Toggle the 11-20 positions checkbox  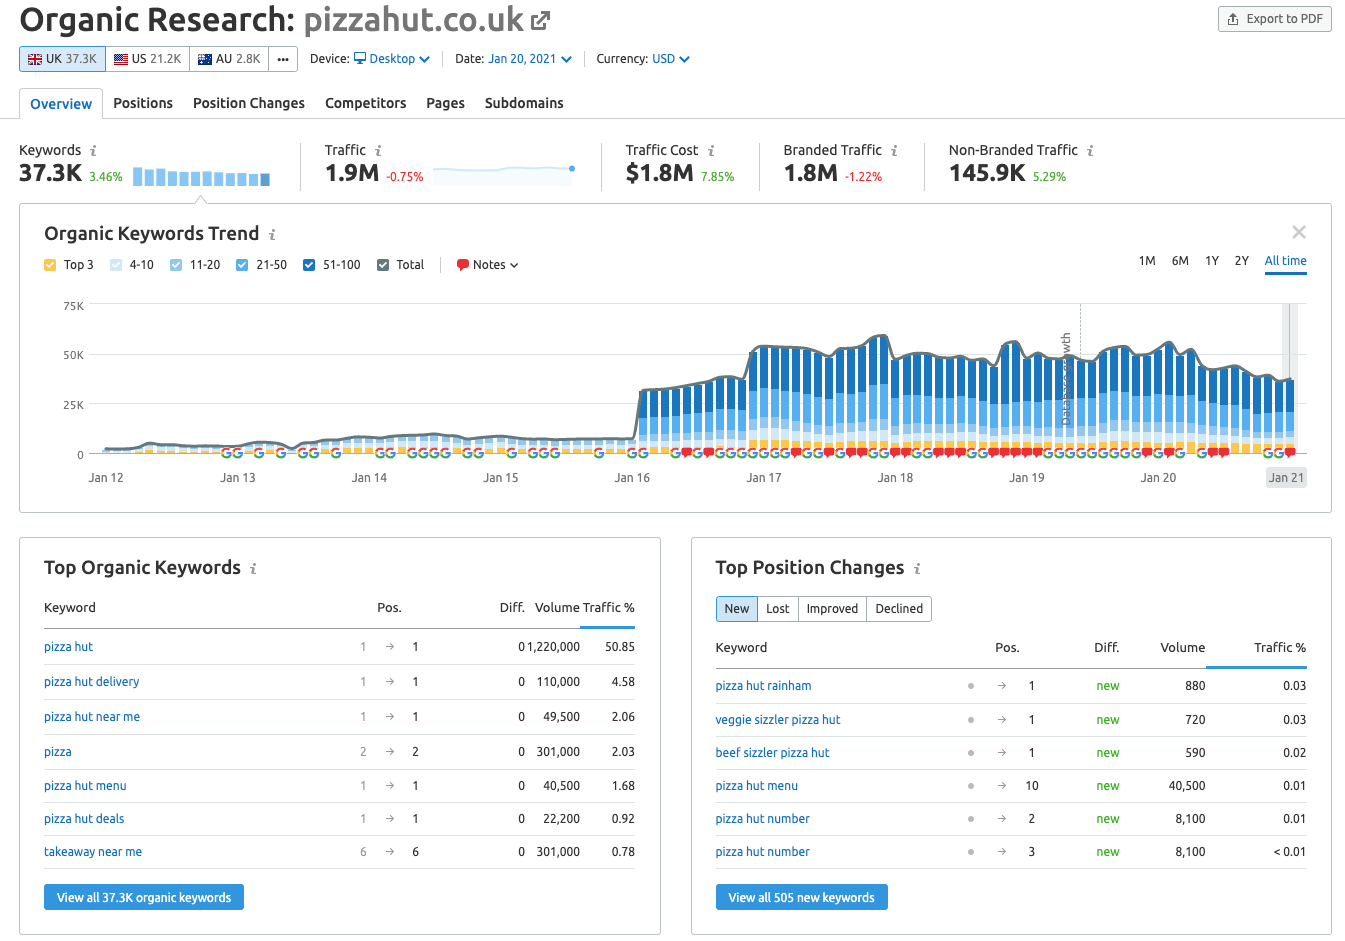click(x=176, y=265)
